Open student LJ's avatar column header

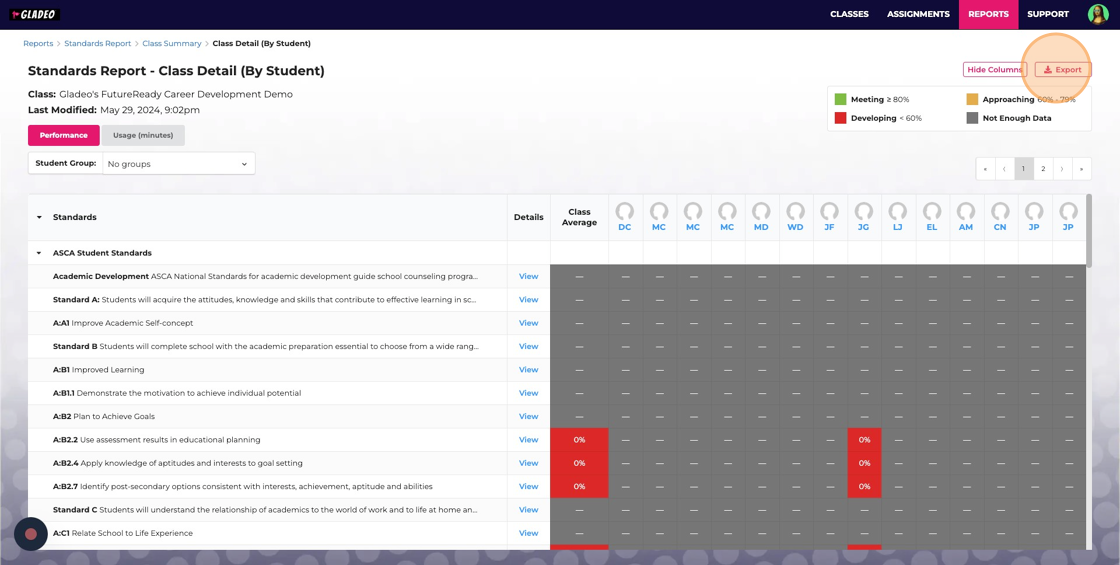(898, 217)
